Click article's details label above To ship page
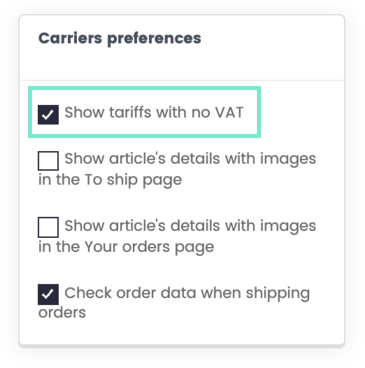The height and width of the screenshot is (368, 365). point(190,159)
